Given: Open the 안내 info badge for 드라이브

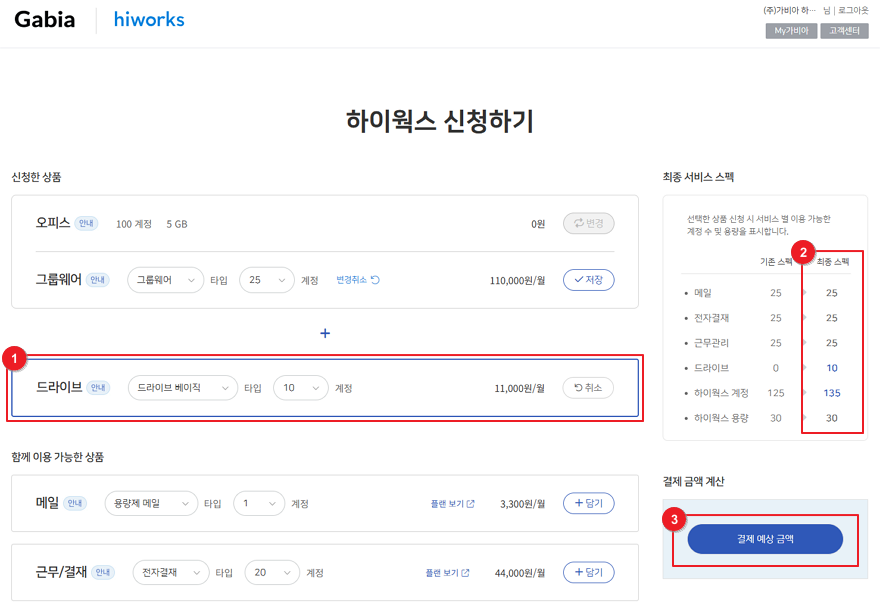Looking at the screenshot, I should click(x=98, y=388).
